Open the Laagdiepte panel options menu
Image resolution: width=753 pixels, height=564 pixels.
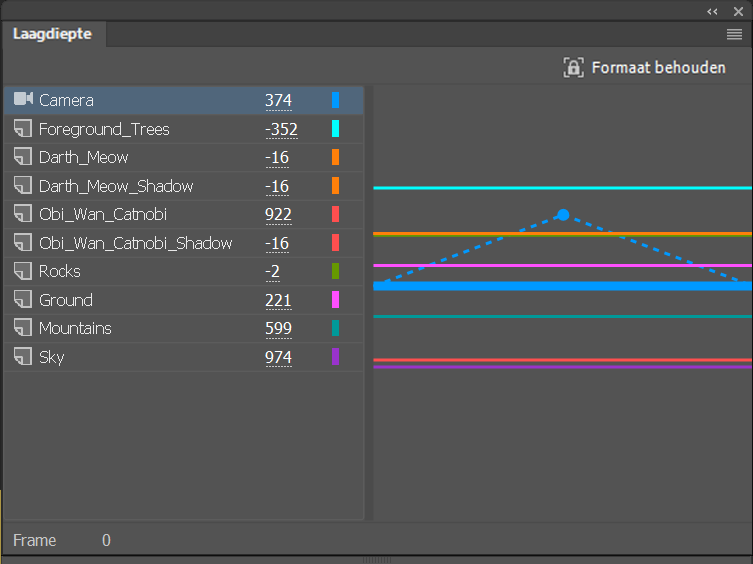[734, 34]
